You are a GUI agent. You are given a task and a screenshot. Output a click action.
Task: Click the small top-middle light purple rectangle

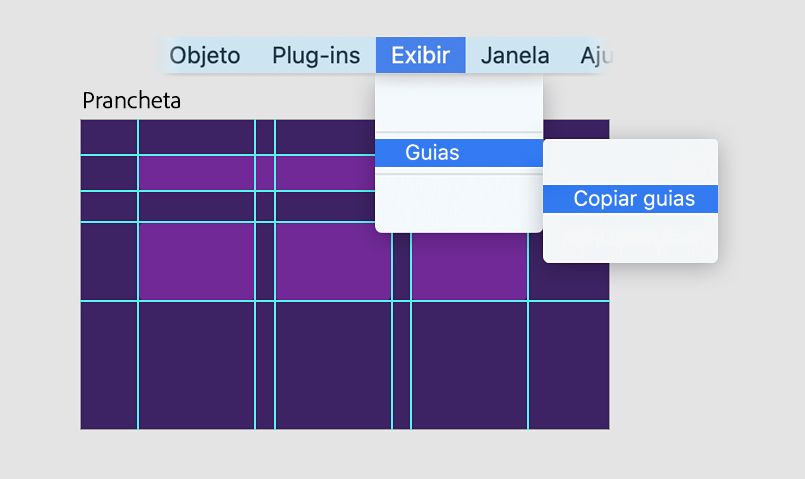pyautogui.click(x=325, y=173)
